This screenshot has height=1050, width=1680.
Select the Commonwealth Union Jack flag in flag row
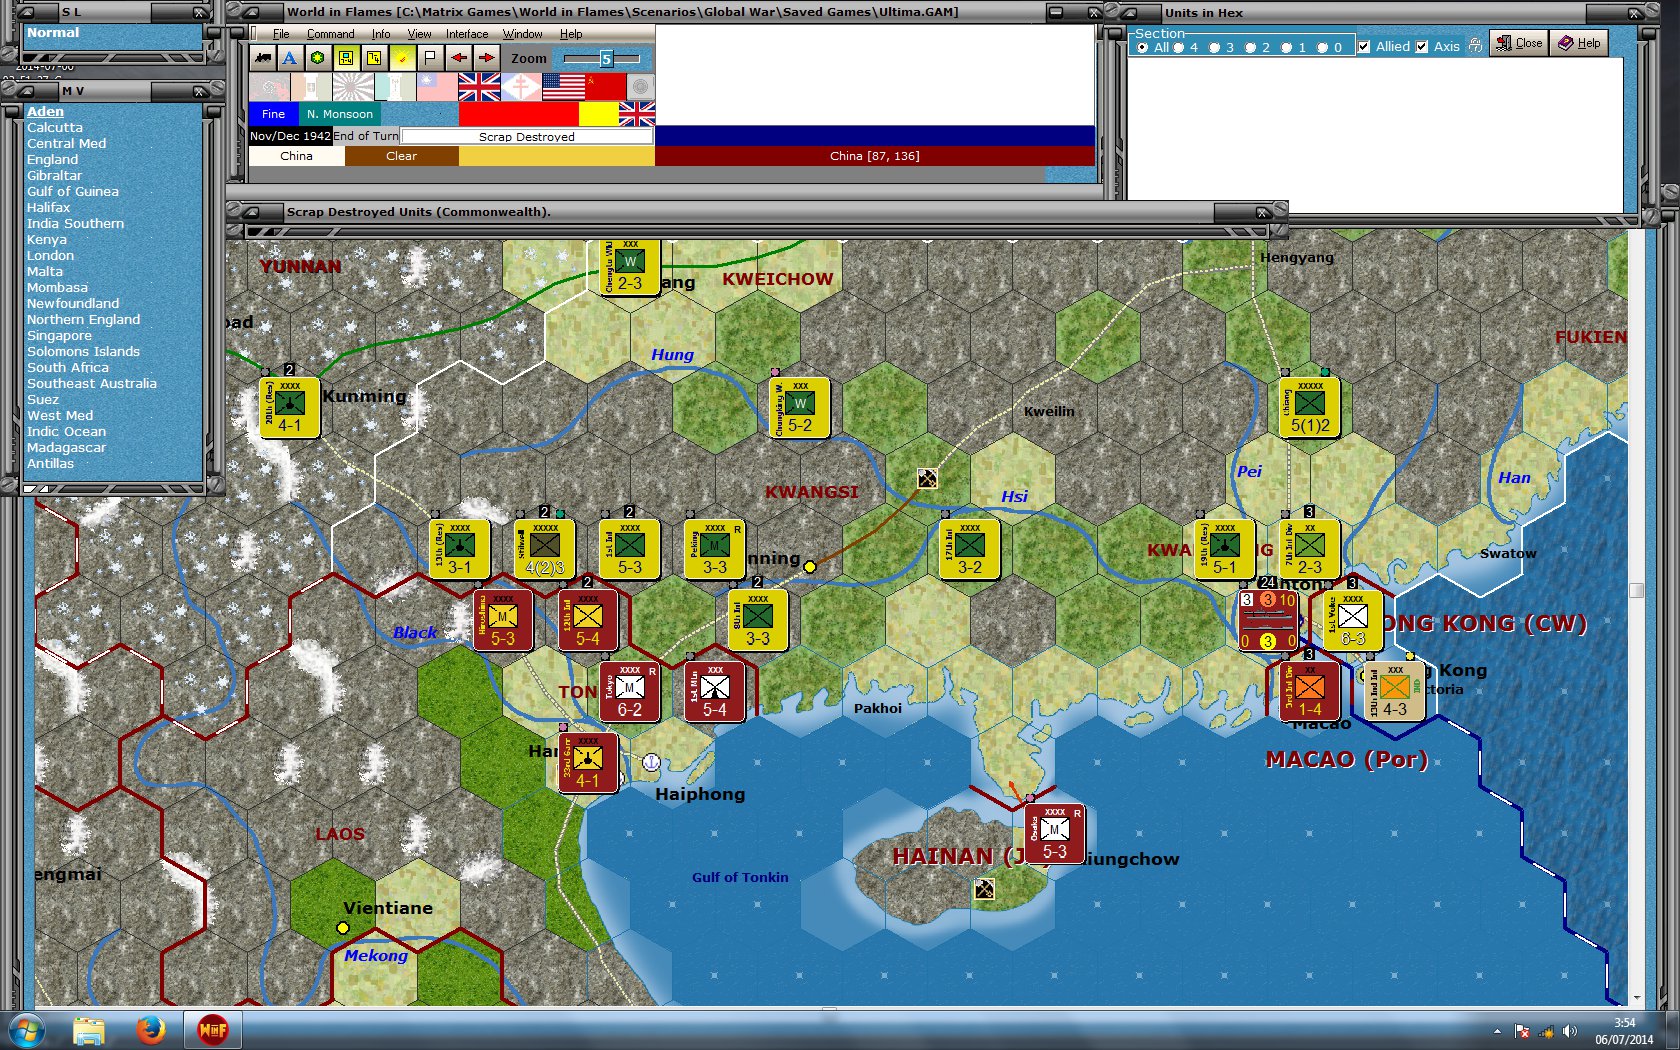coord(479,87)
